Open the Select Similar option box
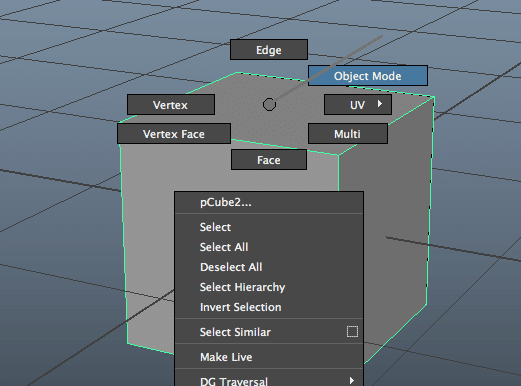 pyautogui.click(x=352, y=332)
